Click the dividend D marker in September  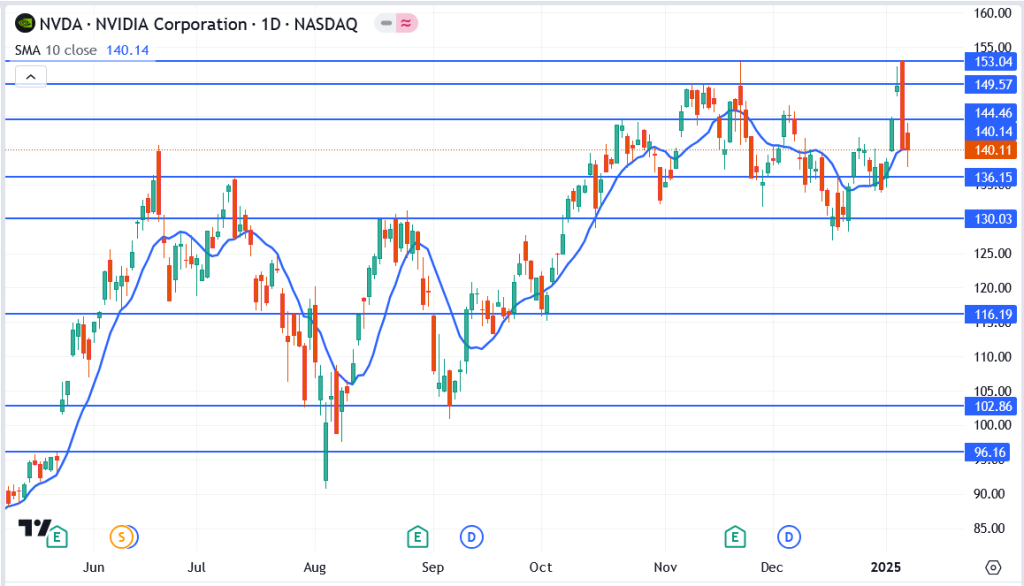tap(471, 537)
